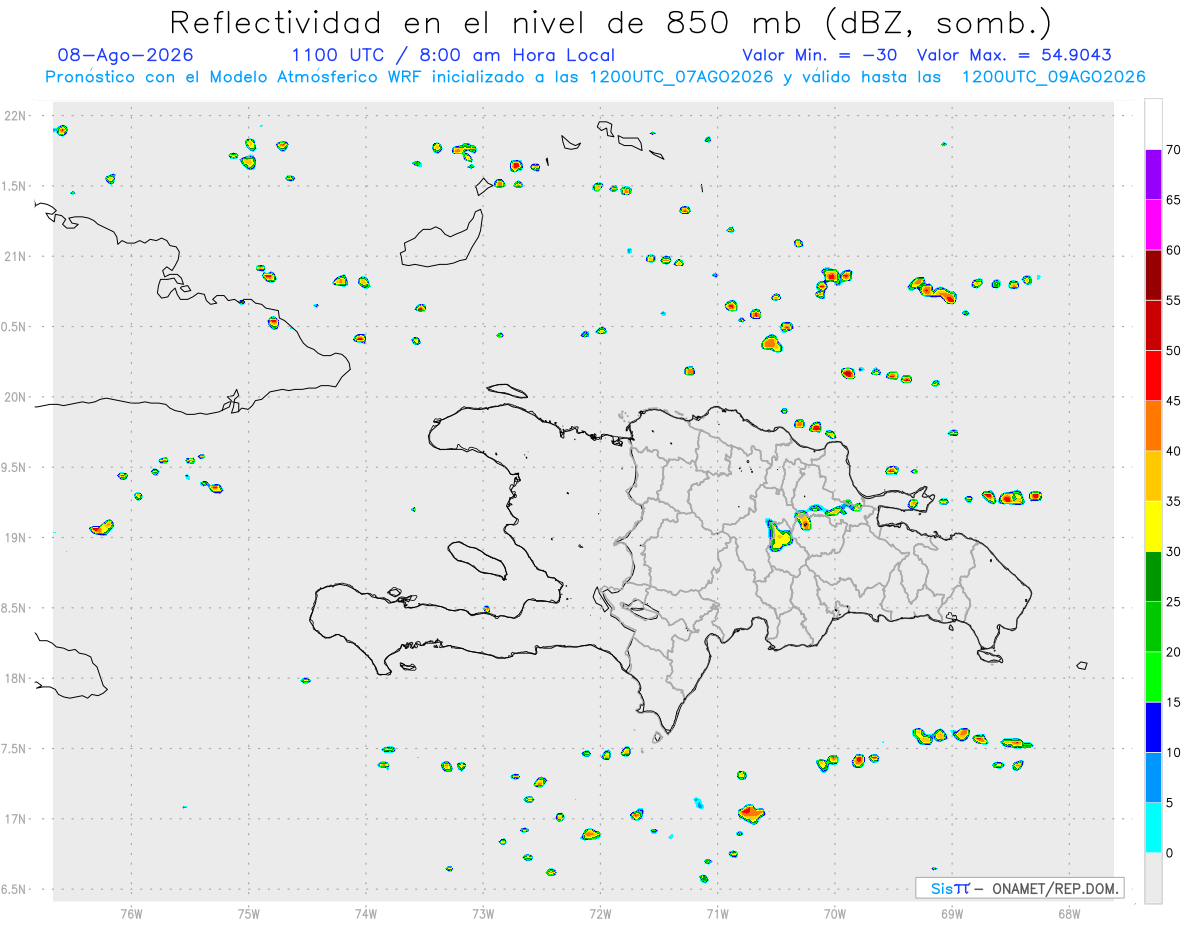Click the '22N' latitude label
The width and height of the screenshot is (1200, 927).
point(16,116)
